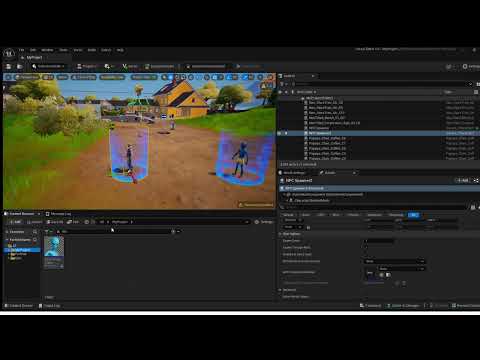This screenshot has height=360, width=480.
Task: Toggle visibility eye for selected NPC Spawner2 row
Action: [x=280, y=133]
